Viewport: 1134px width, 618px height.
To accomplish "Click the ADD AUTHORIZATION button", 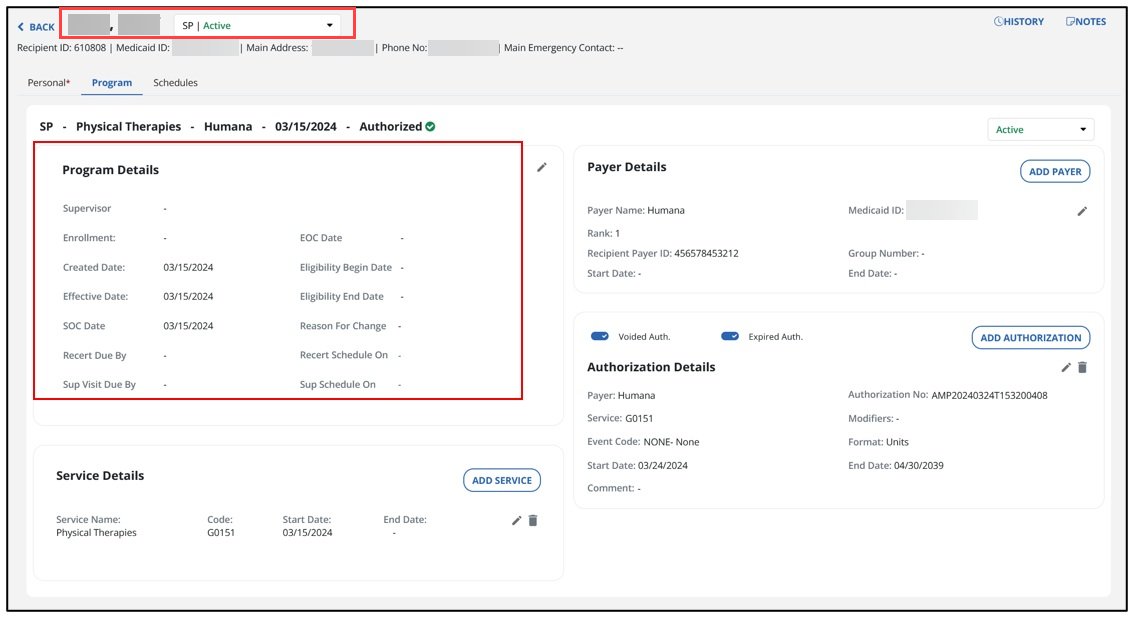I will click(1031, 337).
